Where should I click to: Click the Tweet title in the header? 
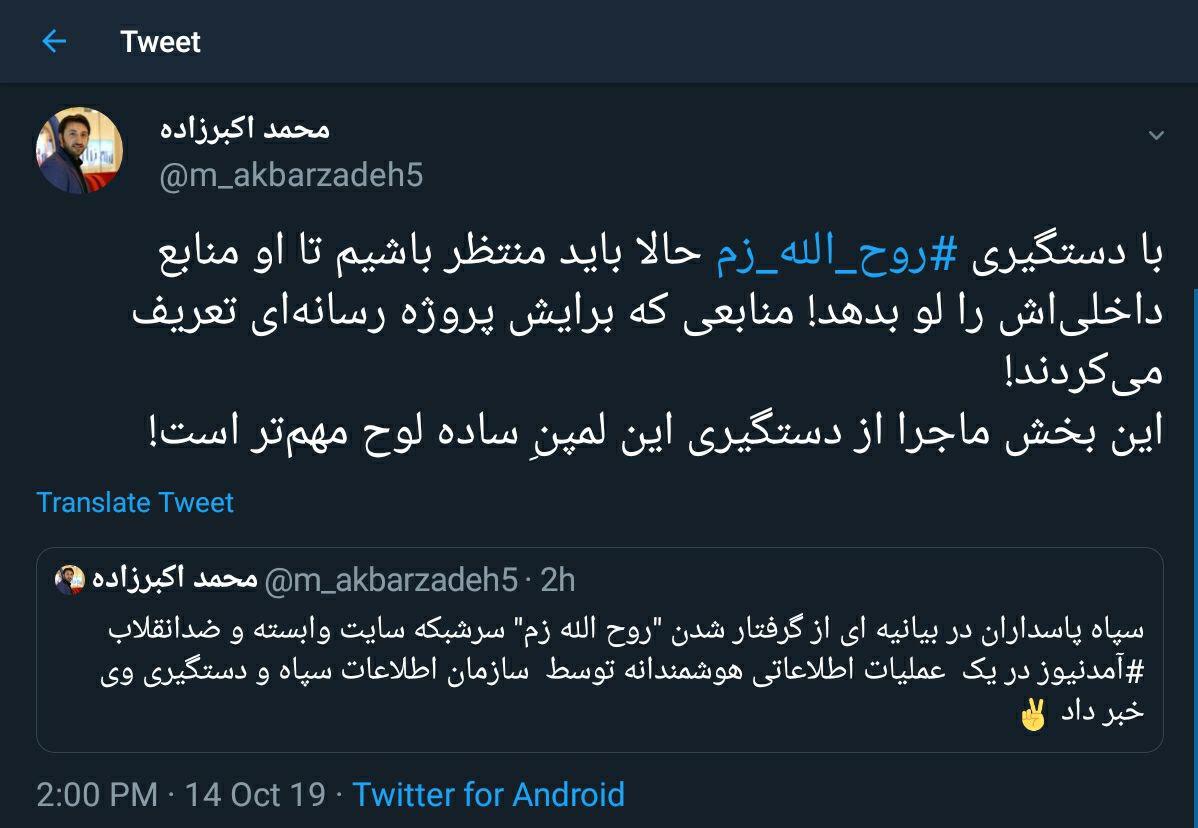click(160, 42)
